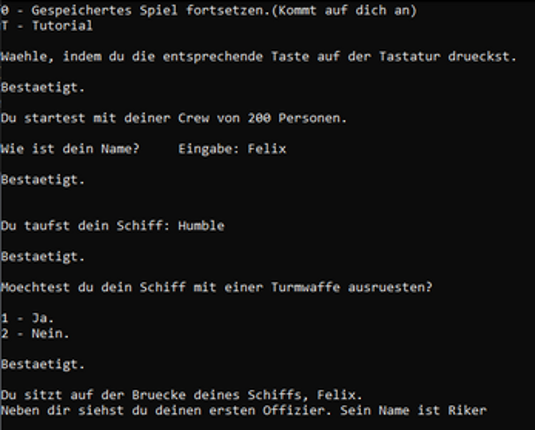Click the word 'Turmwaffe' in the question
Viewport: 535px width, 430px height.
tap(305, 287)
